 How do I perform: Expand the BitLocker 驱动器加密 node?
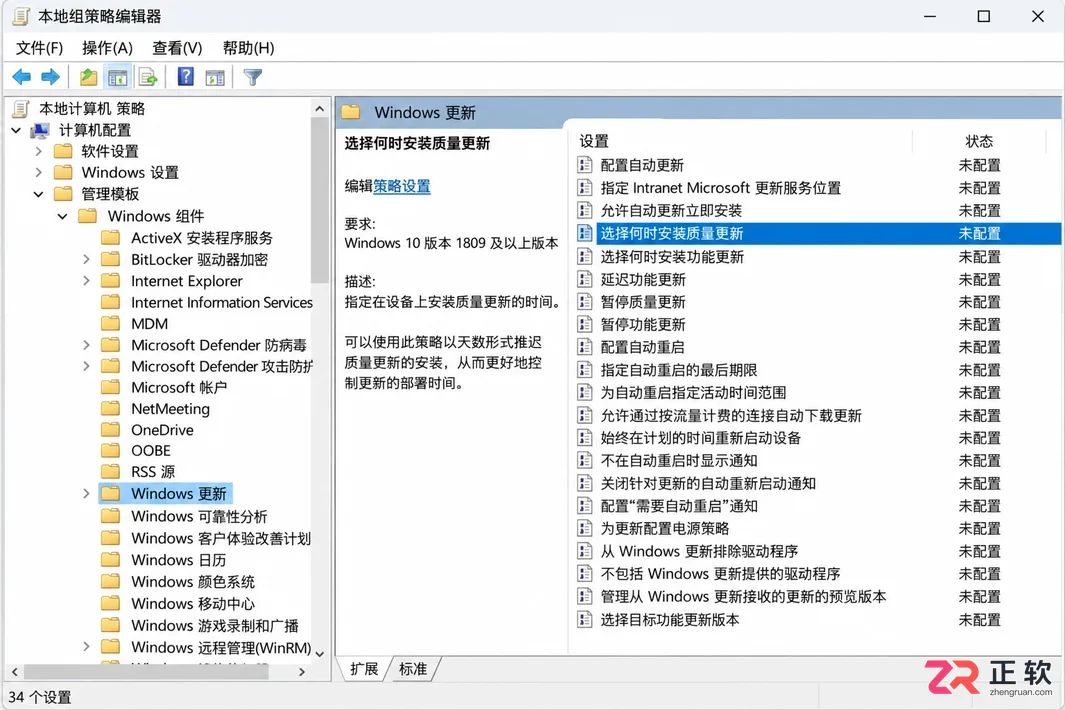pyautogui.click(x=86, y=259)
